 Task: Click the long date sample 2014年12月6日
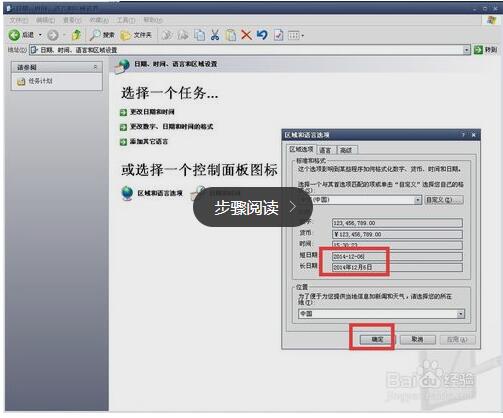[397, 267]
